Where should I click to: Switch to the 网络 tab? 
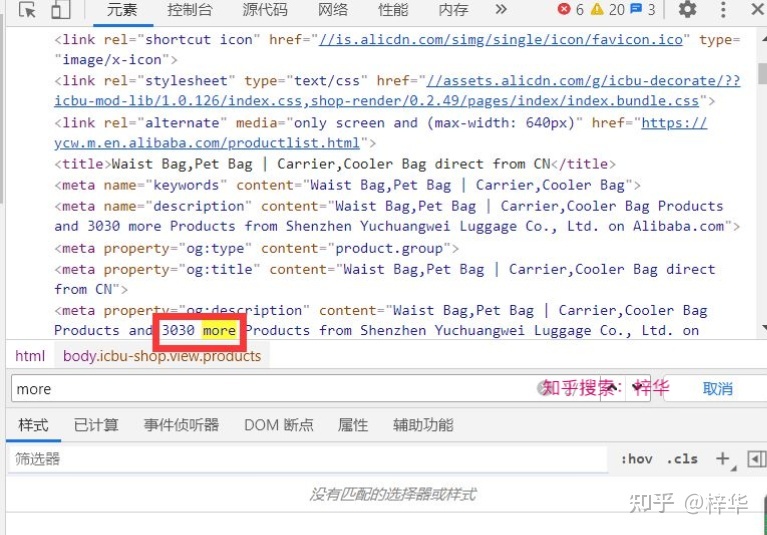click(333, 10)
